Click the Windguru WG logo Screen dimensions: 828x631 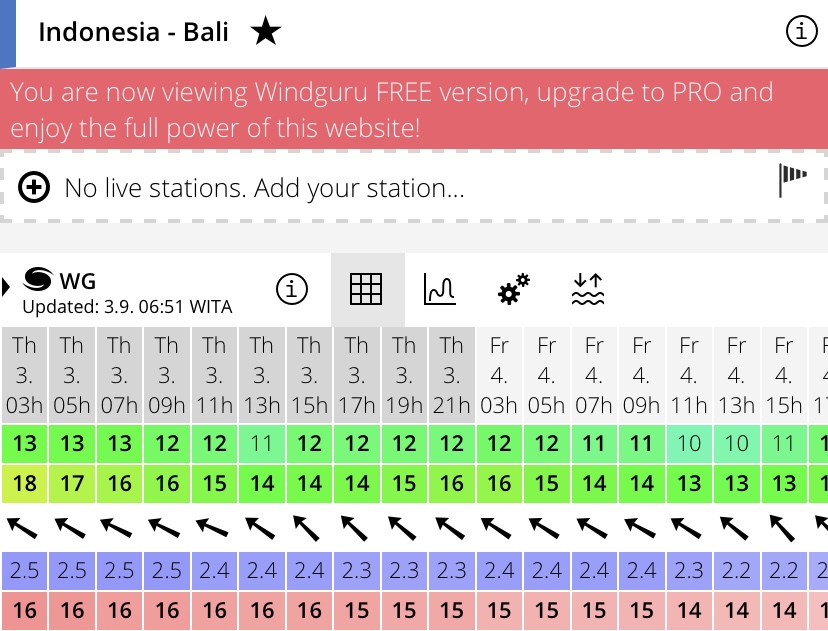59,280
